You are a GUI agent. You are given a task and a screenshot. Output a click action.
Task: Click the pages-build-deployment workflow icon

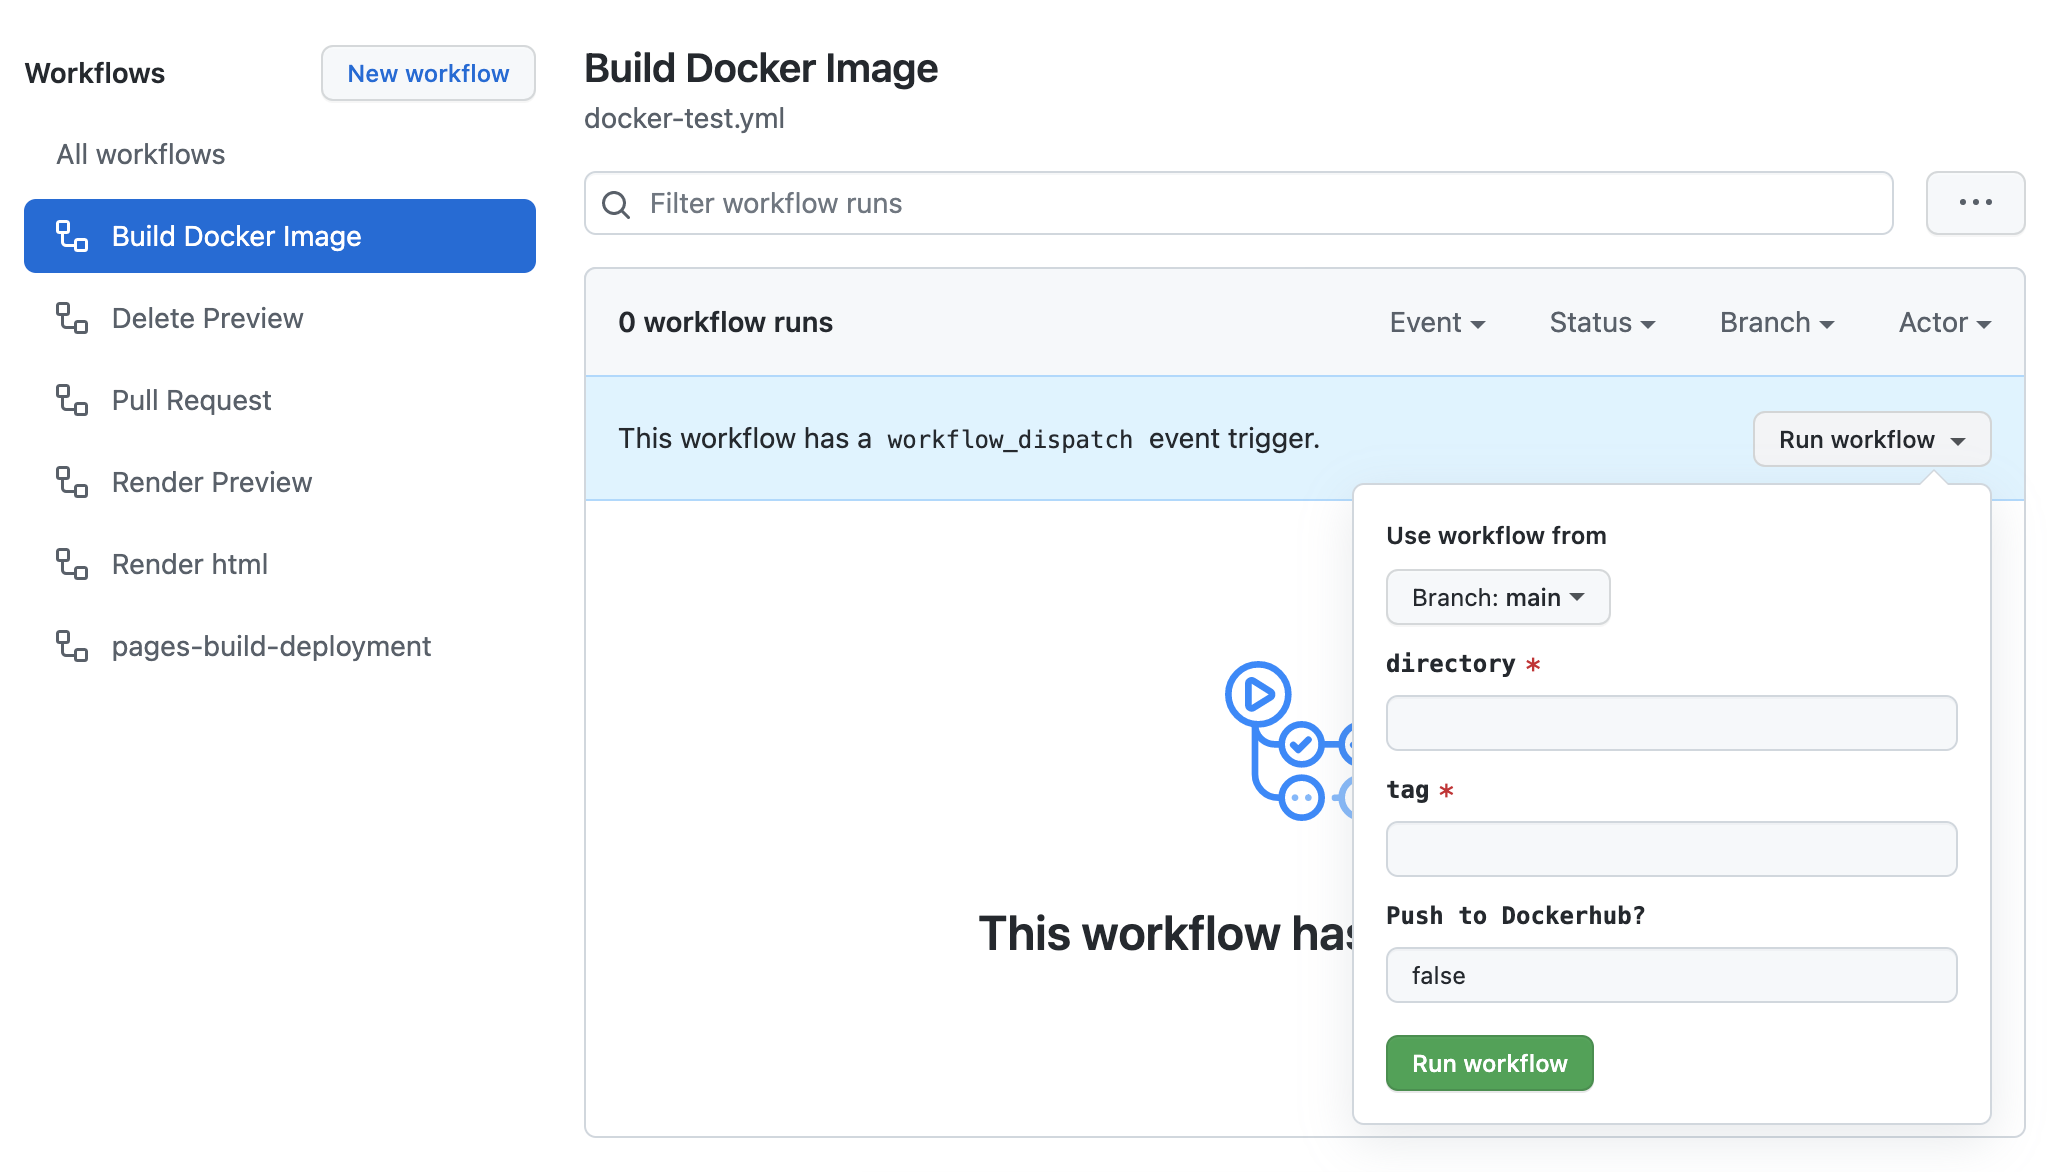[x=72, y=646]
